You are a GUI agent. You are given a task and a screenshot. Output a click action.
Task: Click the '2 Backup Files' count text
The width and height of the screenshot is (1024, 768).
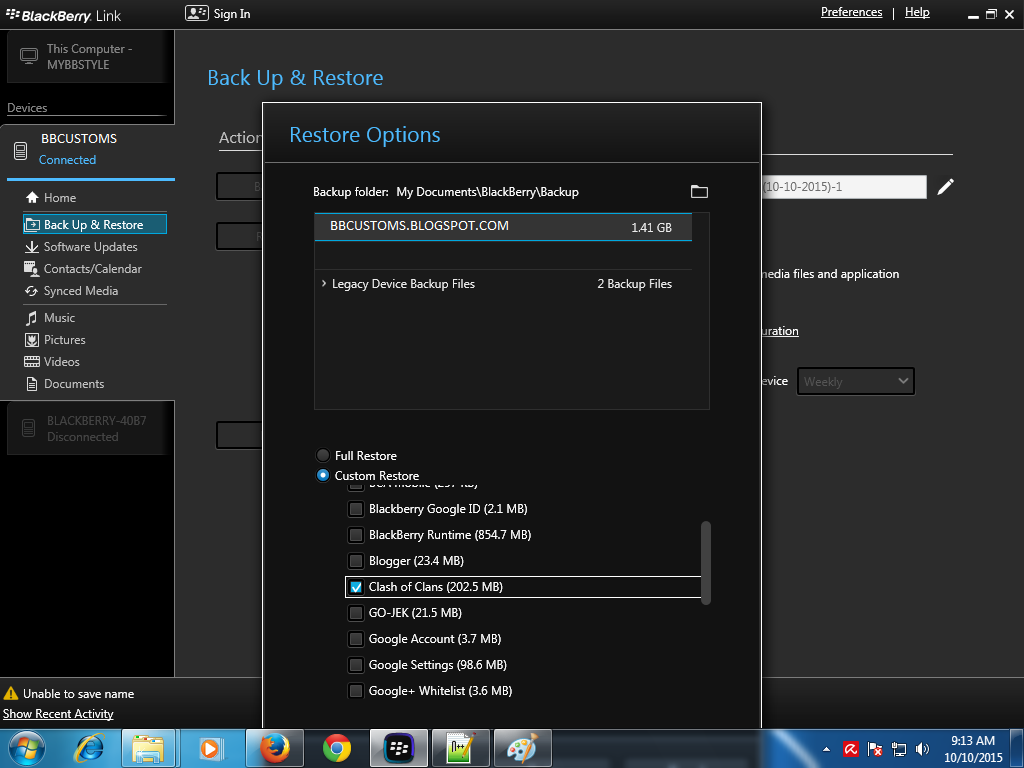click(x=634, y=284)
